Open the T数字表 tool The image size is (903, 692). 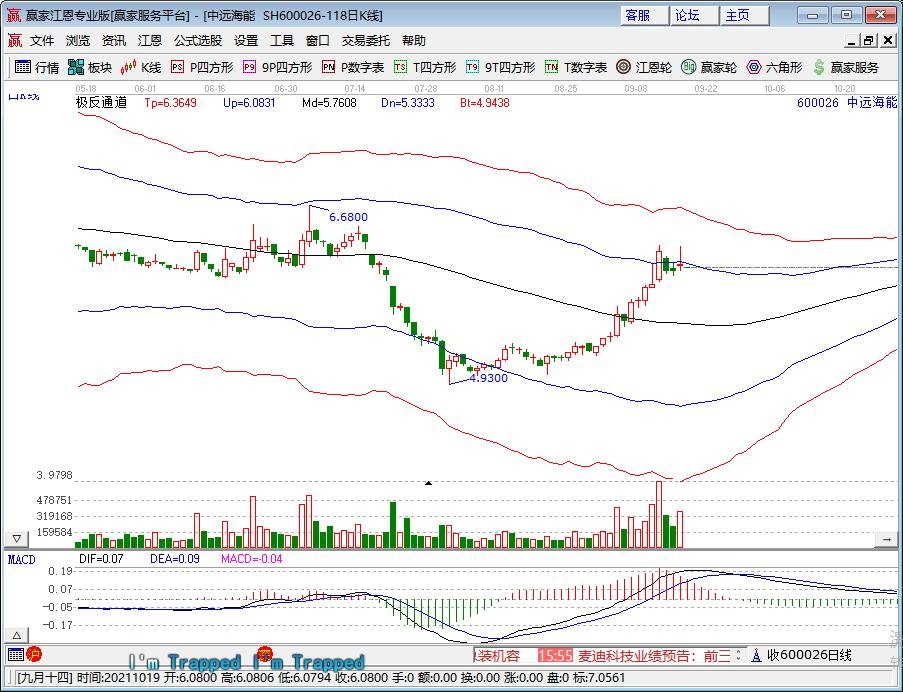(575, 67)
